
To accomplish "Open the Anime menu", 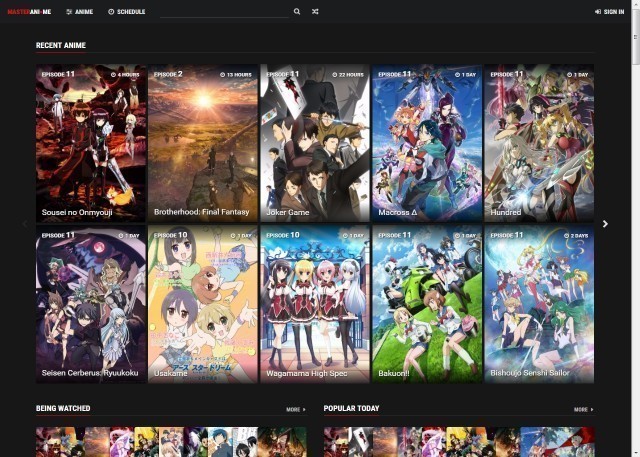I will [80, 12].
